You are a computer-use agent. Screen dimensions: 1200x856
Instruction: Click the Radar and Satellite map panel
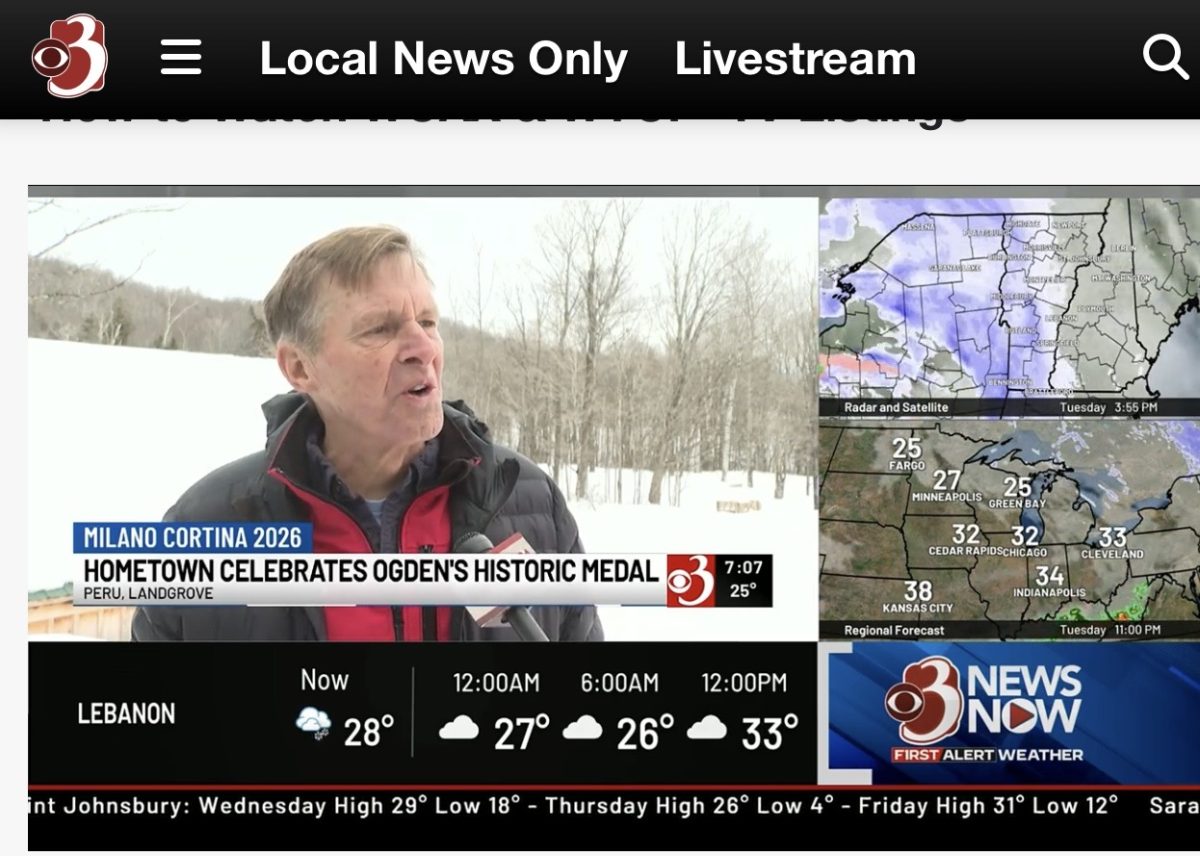coord(1009,307)
